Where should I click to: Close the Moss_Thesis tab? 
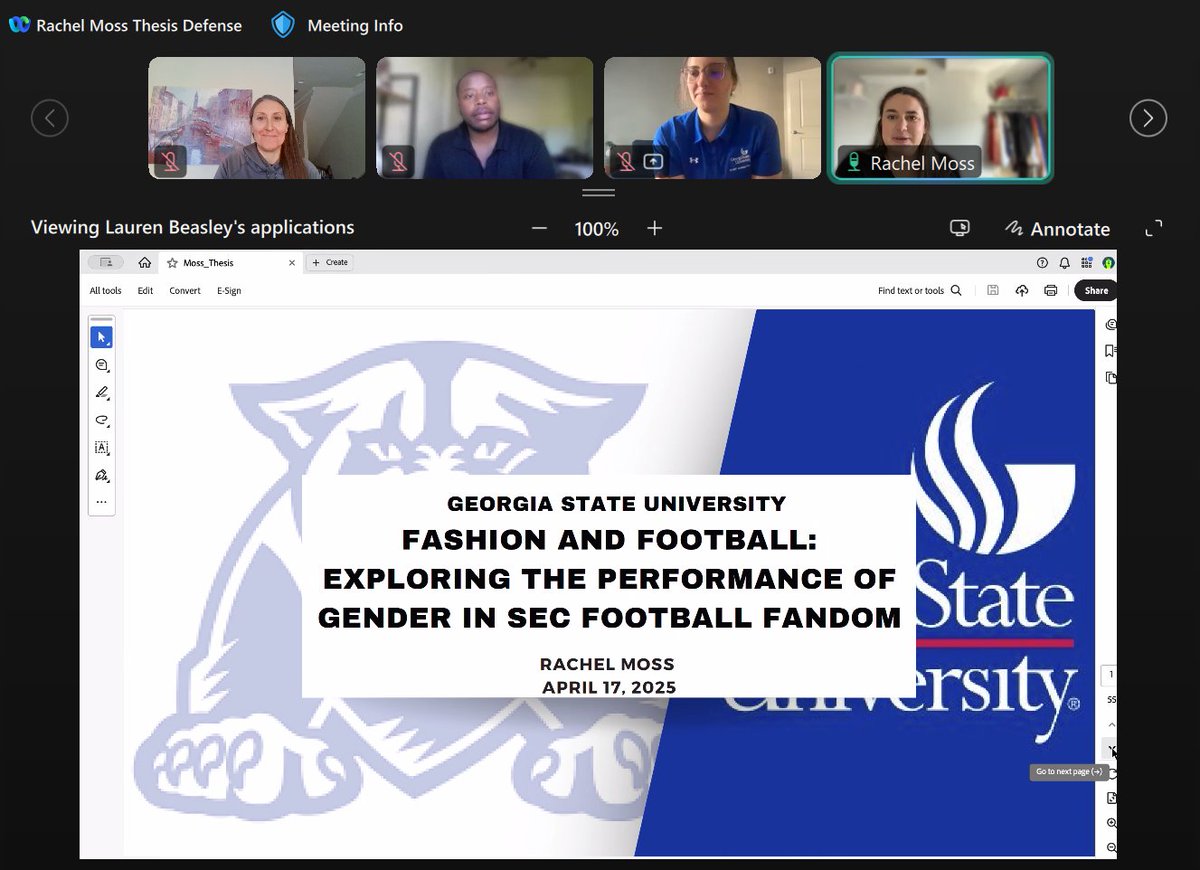pyautogui.click(x=292, y=262)
